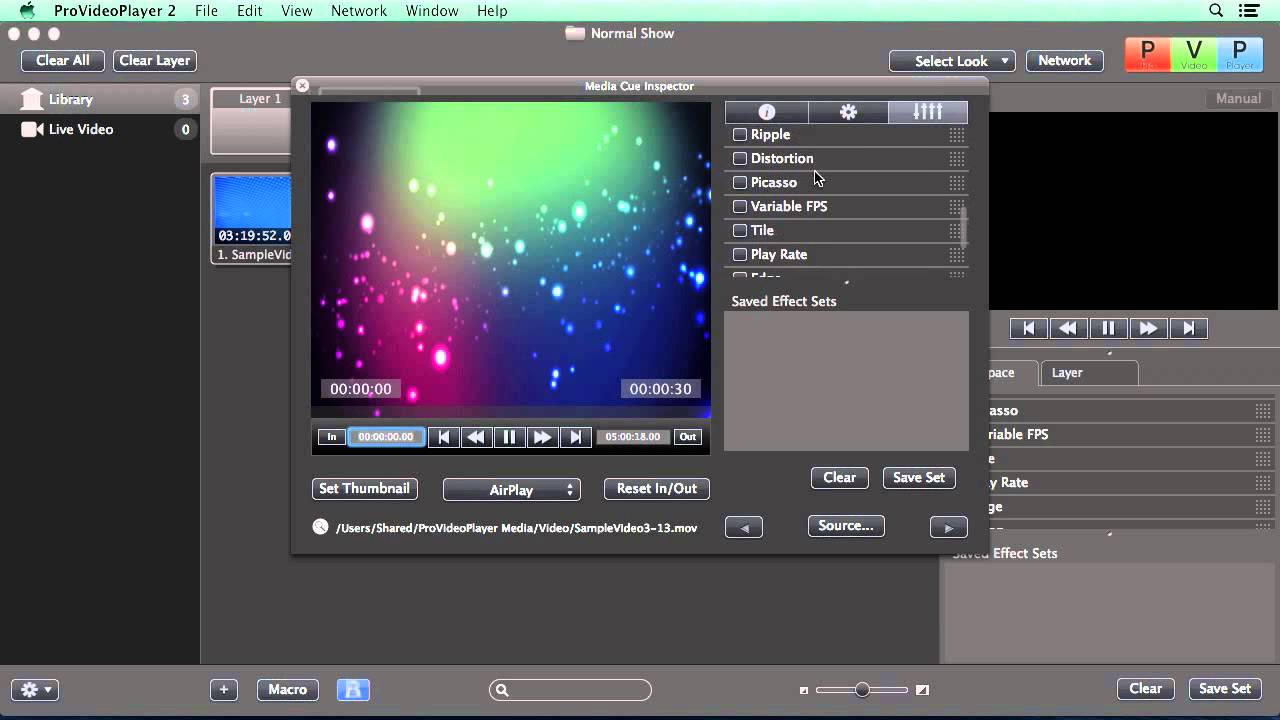Skip to end in main output transport

(x=1188, y=328)
